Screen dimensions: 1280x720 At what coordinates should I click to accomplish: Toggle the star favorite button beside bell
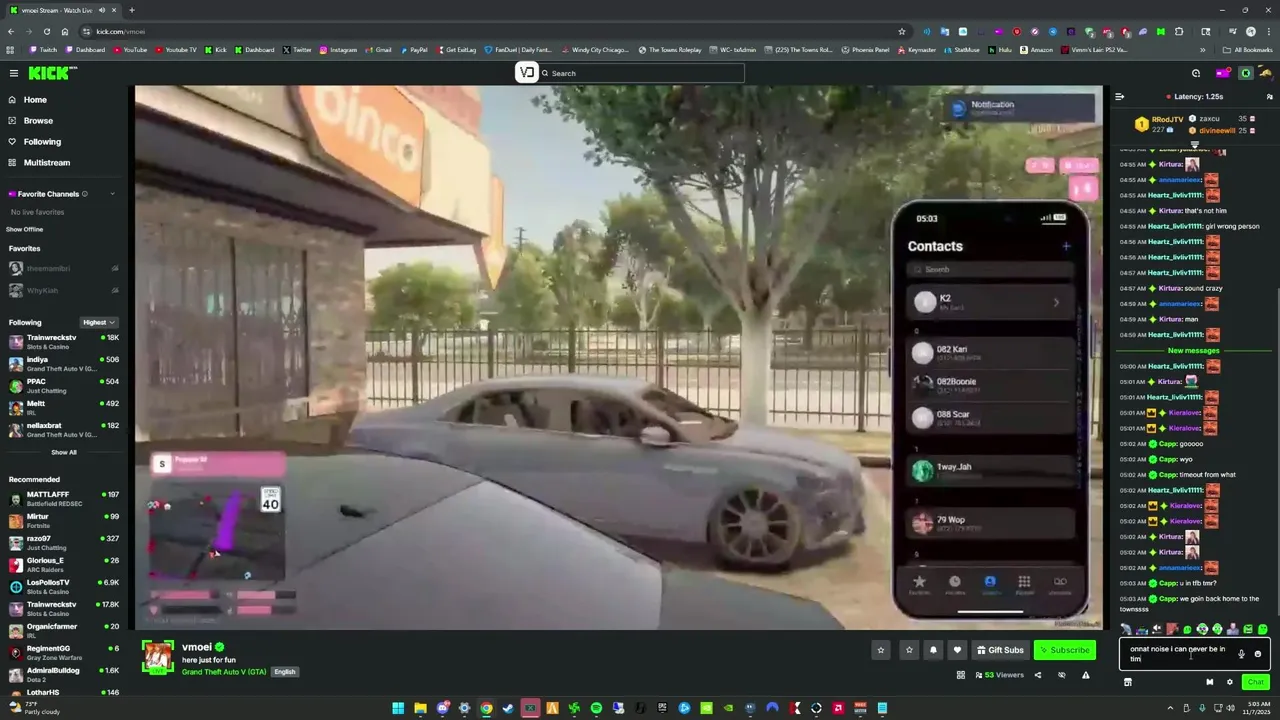(909, 650)
